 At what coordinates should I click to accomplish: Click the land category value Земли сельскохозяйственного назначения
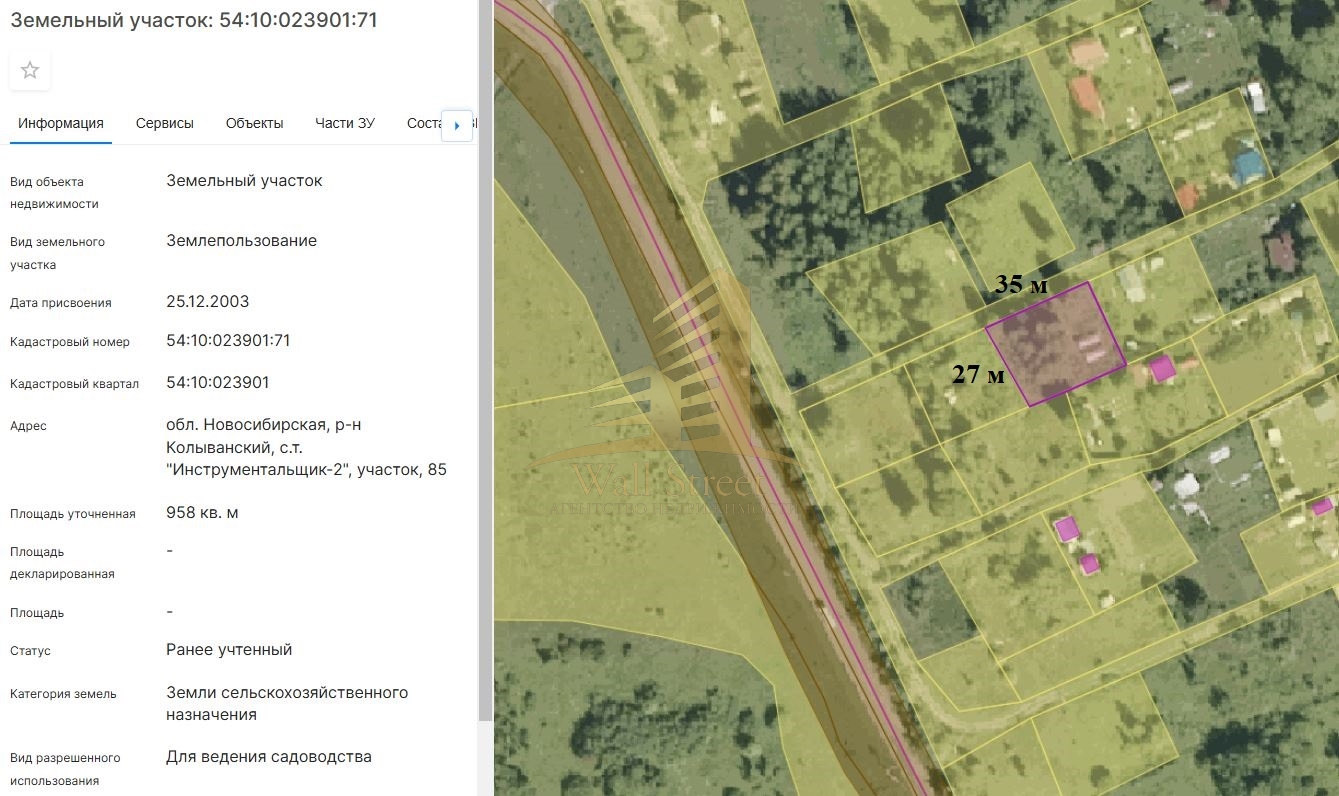click(287, 704)
